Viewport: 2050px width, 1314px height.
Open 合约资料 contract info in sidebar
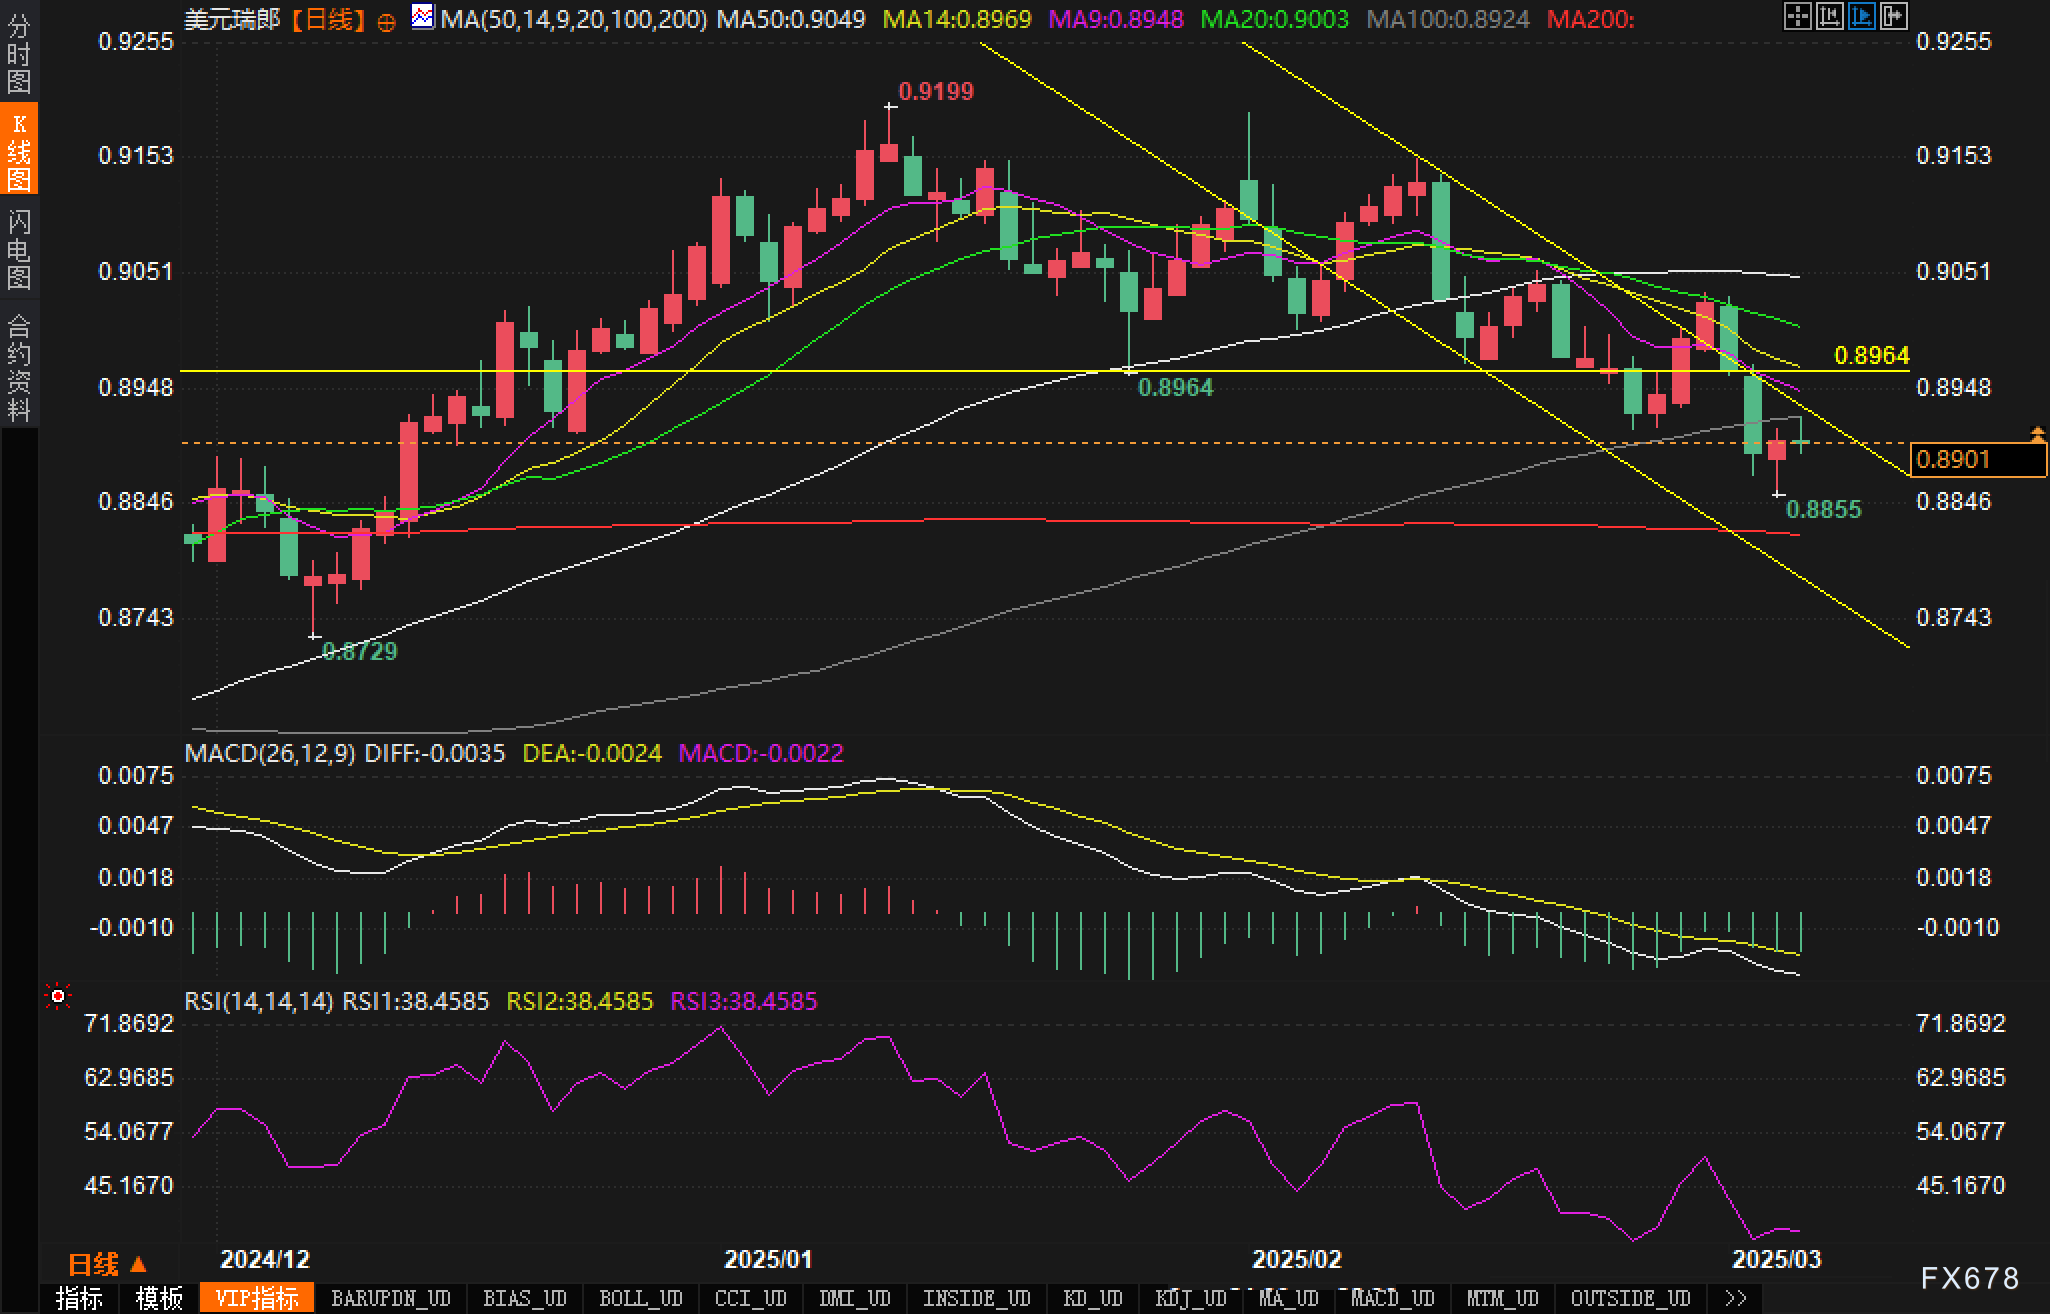[18, 367]
